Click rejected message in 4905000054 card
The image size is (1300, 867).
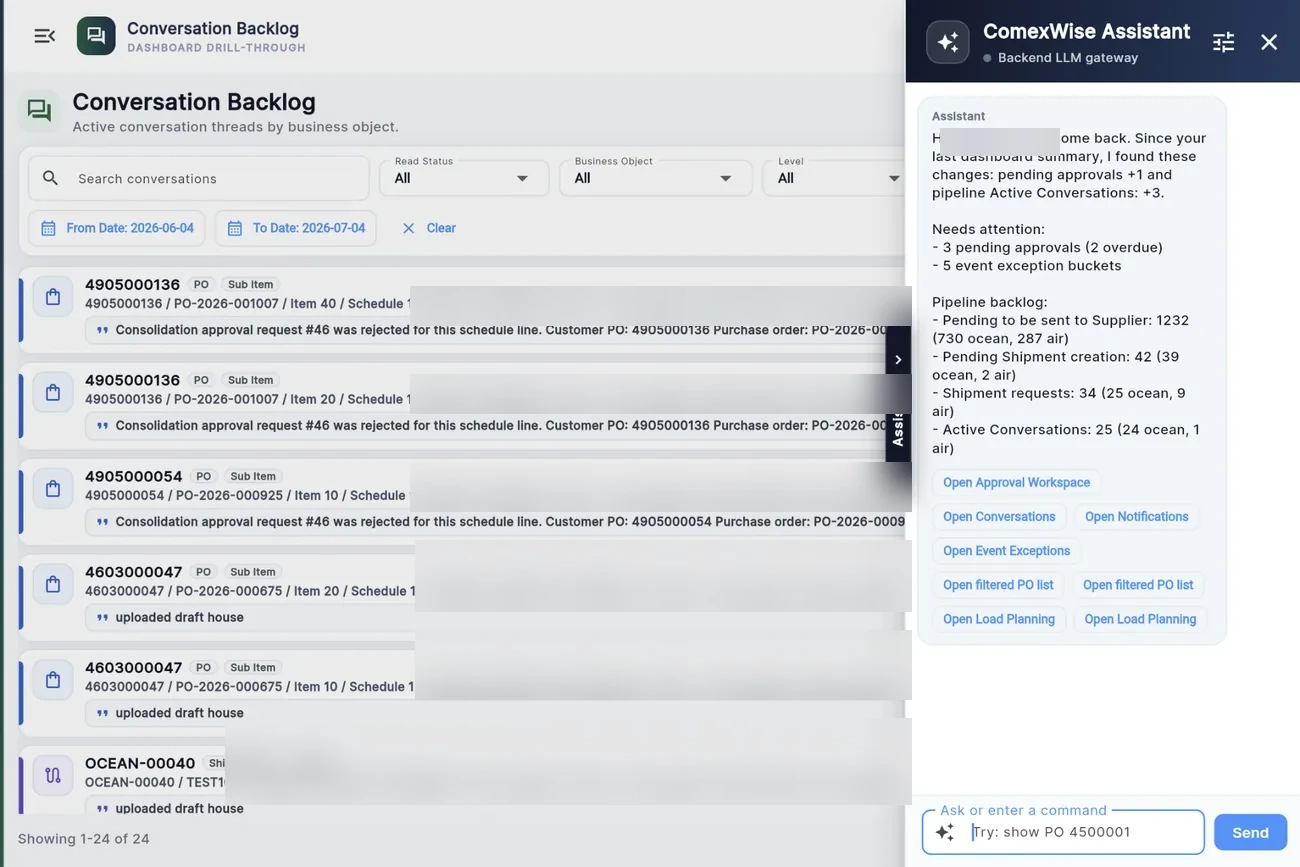click(x=510, y=521)
